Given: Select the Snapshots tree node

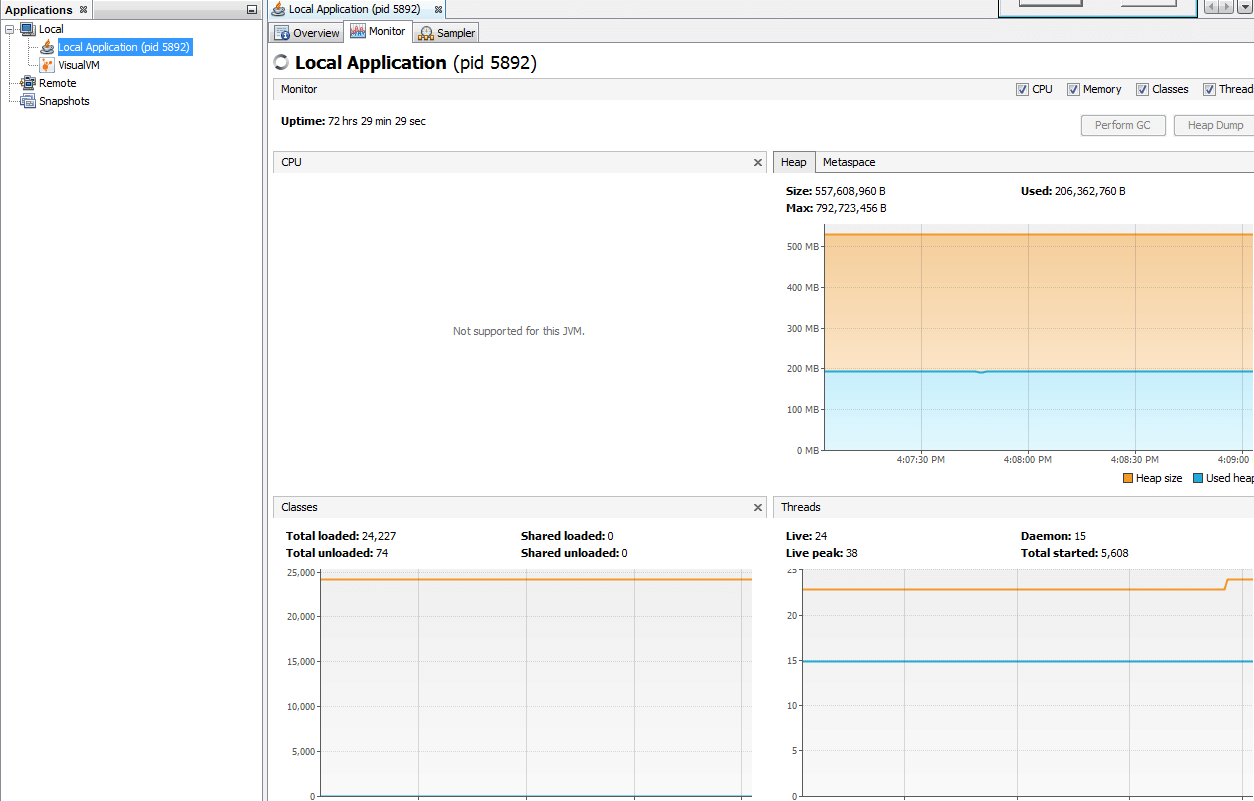Looking at the screenshot, I should click(64, 101).
